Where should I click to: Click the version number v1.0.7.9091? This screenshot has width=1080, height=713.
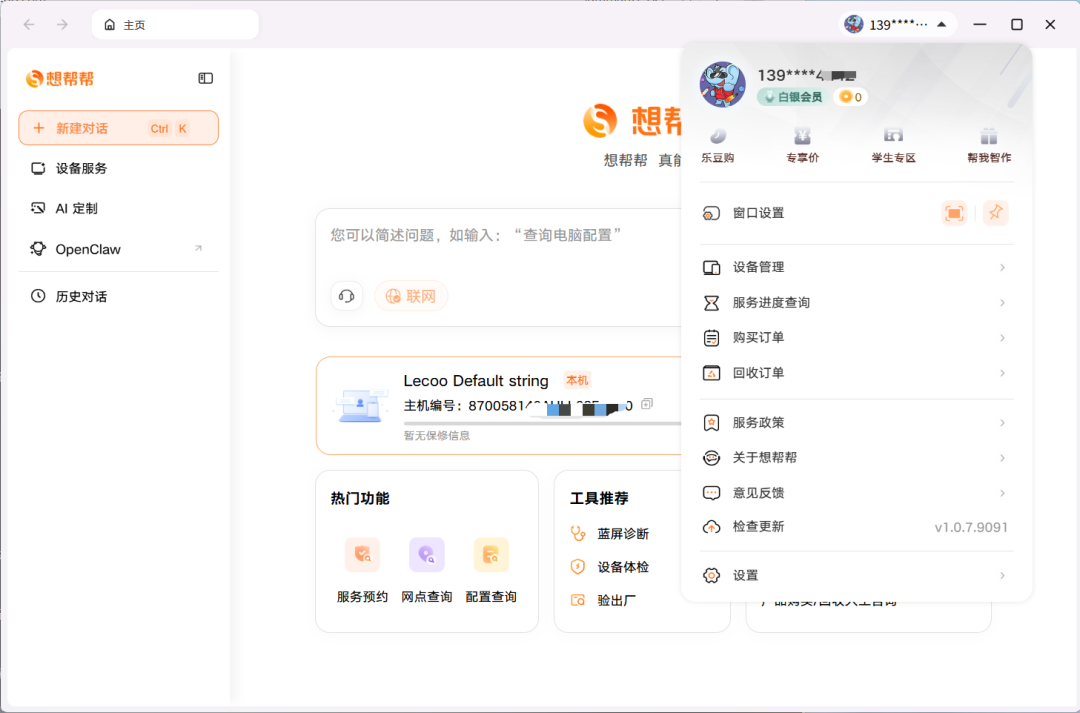coord(971,527)
